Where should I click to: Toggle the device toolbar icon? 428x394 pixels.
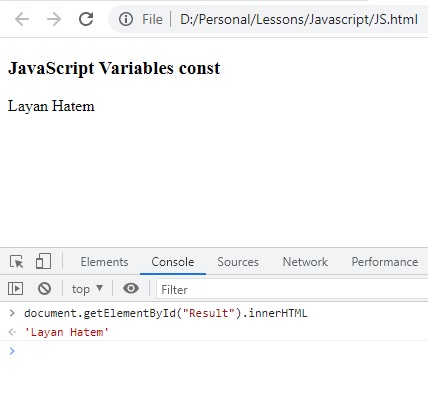coord(43,261)
